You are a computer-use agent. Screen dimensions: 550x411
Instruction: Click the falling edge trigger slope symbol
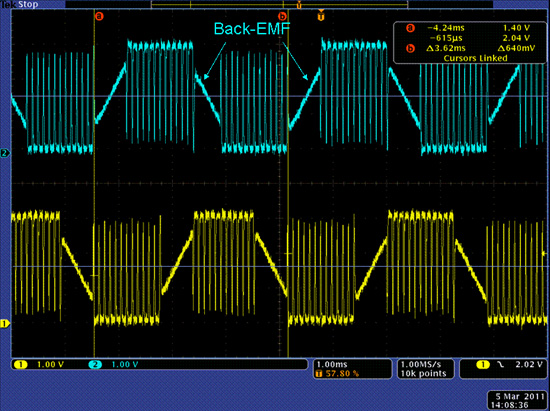pos(501,365)
